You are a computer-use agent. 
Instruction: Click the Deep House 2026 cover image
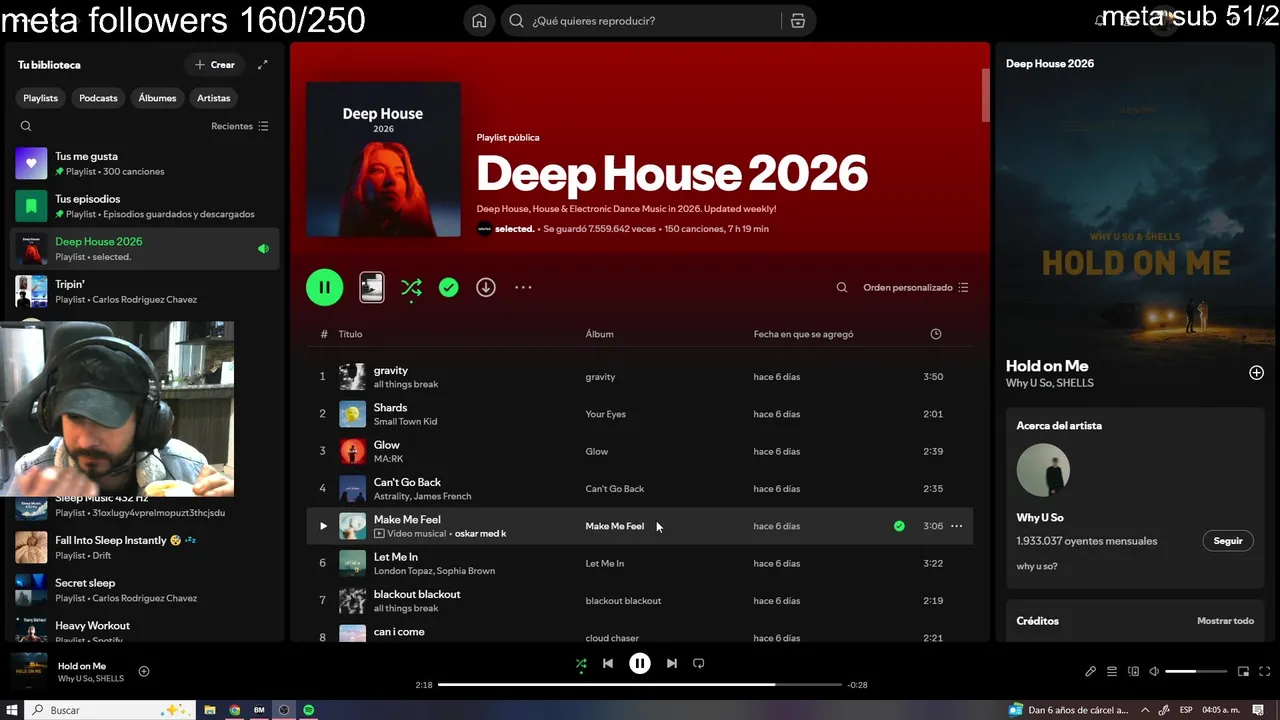point(383,159)
